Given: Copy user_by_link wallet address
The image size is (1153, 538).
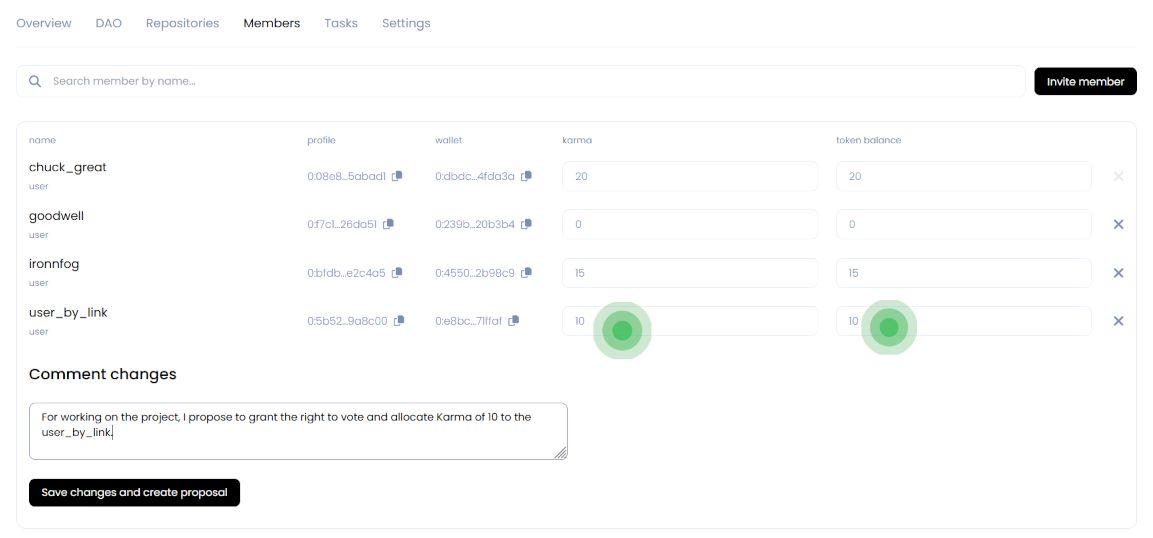Looking at the screenshot, I should click(x=514, y=321).
